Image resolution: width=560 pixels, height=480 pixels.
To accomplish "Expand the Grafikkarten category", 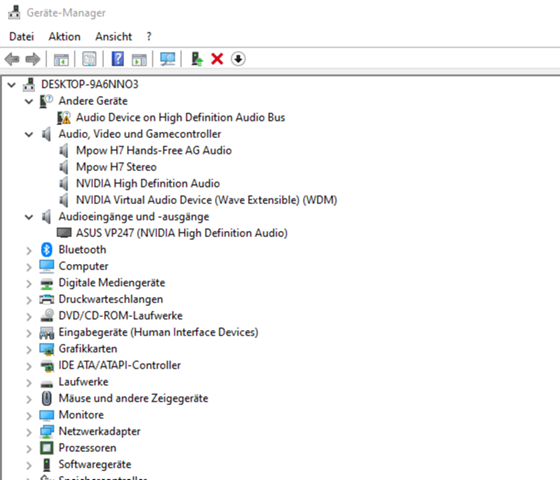I will [x=29, y=350].
